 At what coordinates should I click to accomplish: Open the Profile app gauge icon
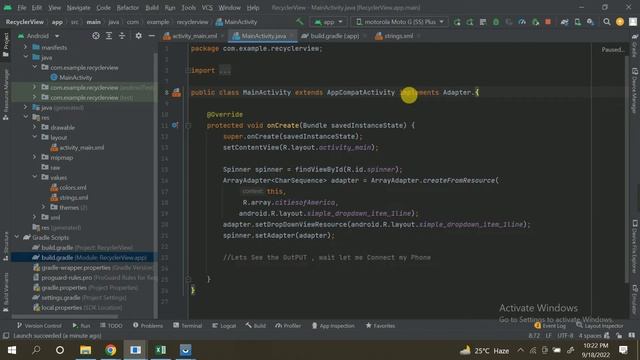(x=522, y=22)
